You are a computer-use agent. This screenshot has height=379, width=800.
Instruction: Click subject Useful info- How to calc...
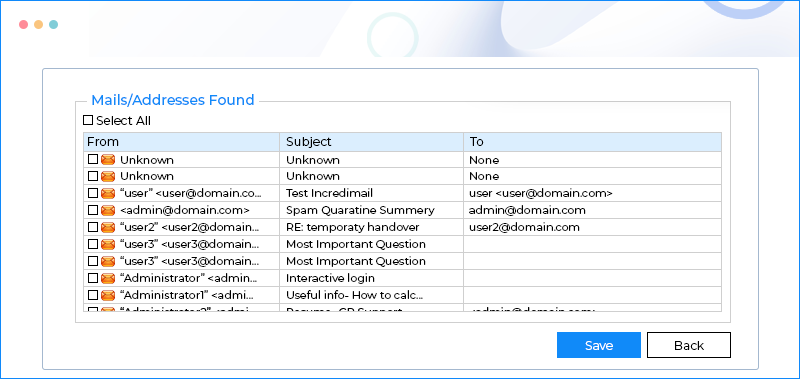pyautogui.click(x=354, y=295)
